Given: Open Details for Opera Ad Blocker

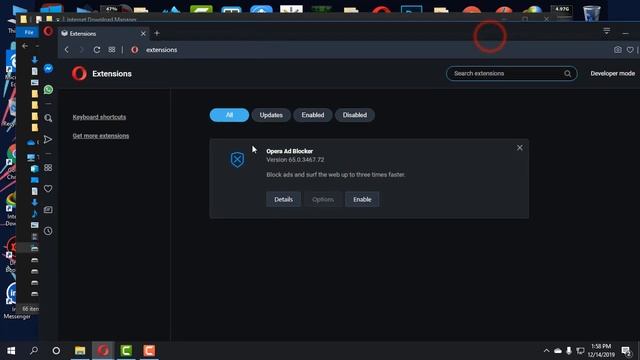Looking at the screenshot, I should coord(283,200).
